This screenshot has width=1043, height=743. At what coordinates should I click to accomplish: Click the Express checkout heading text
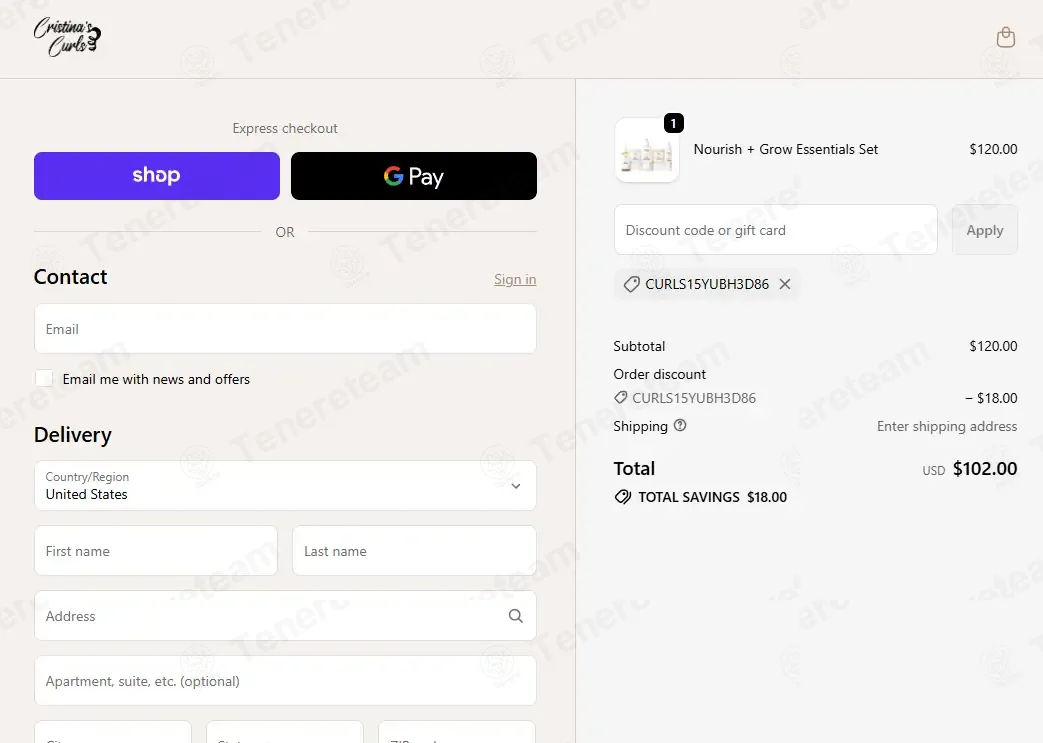[285, 128]
